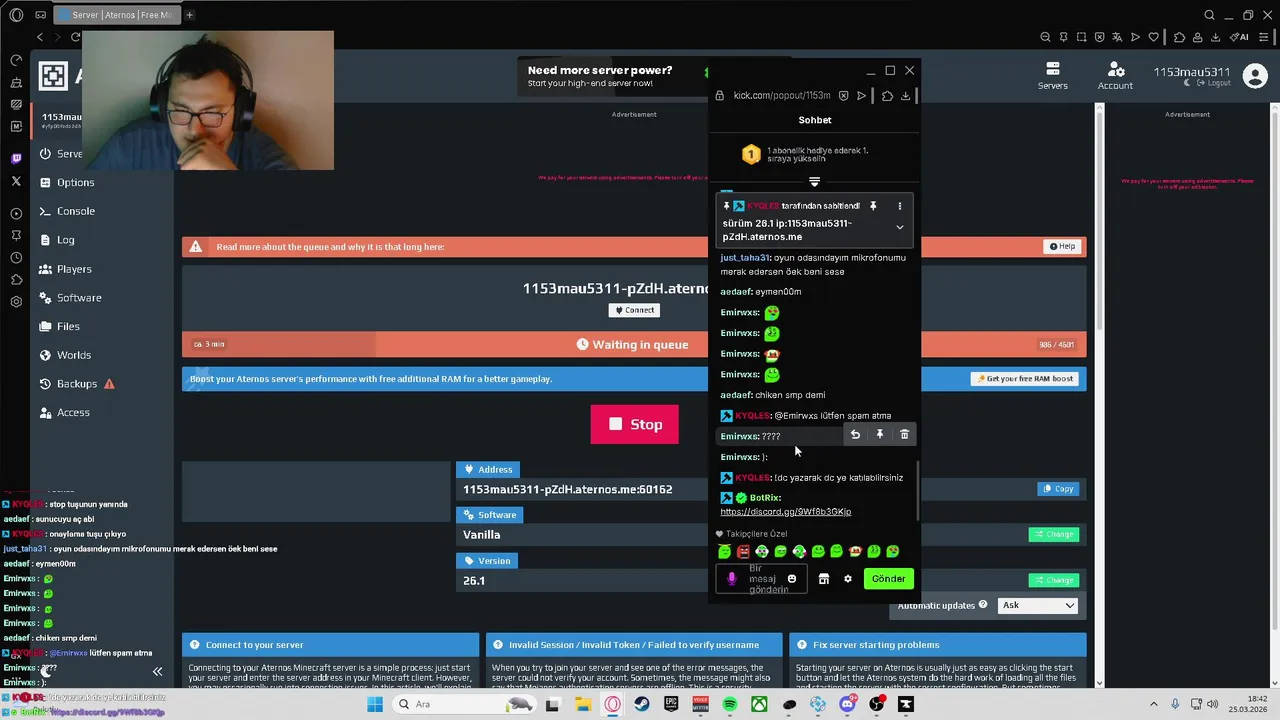Pin the Emirwxs ???? message

(880, 435)
